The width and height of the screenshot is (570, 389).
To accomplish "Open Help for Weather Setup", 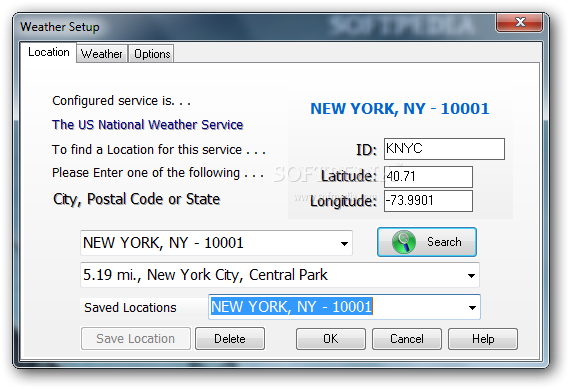I will click(x=483, y=339).
